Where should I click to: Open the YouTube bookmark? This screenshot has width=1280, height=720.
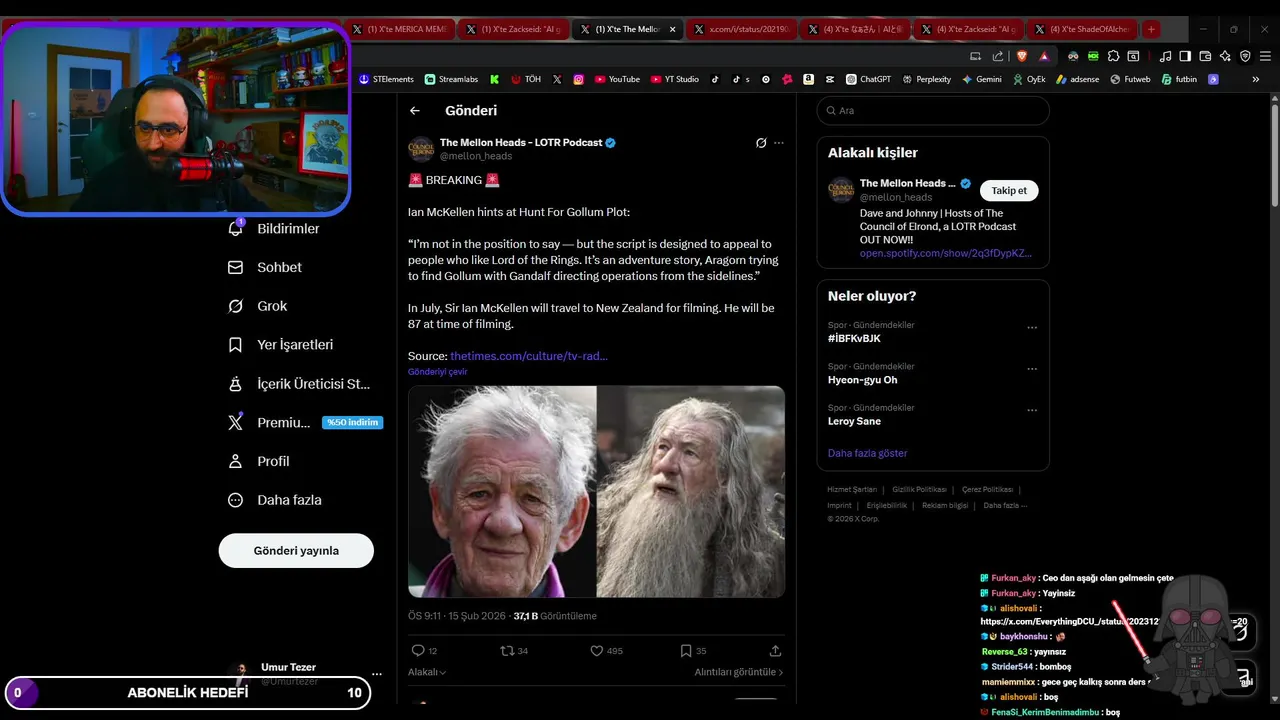[617, 79]
